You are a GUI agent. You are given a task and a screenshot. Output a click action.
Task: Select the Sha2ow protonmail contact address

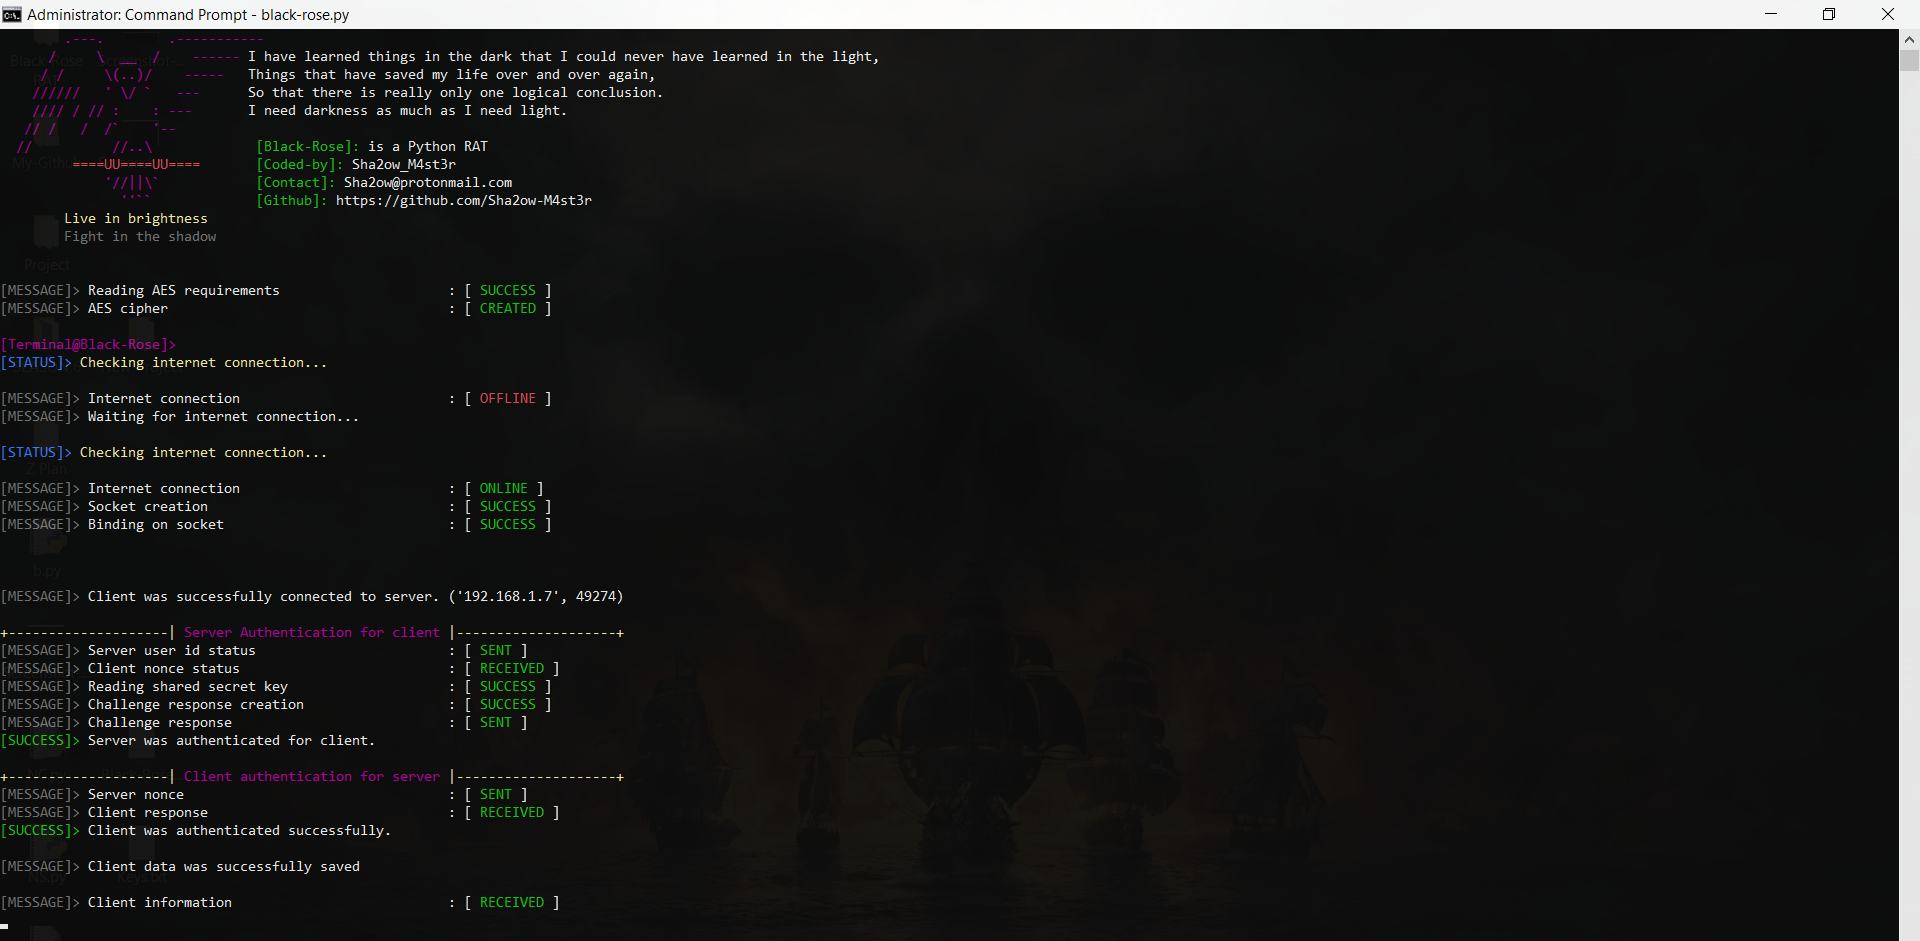(427, 182)
